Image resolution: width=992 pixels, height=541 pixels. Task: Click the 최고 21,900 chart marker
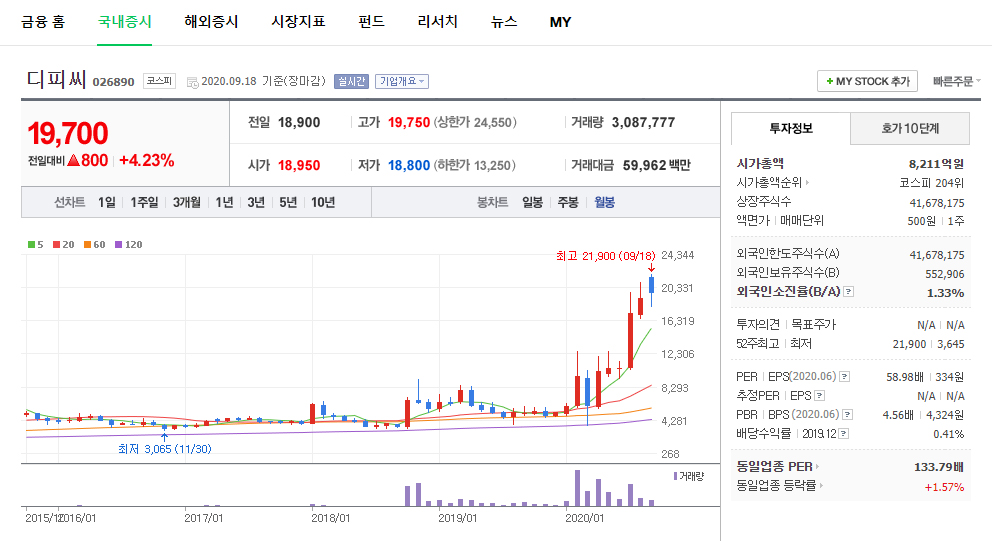(605, 256)
